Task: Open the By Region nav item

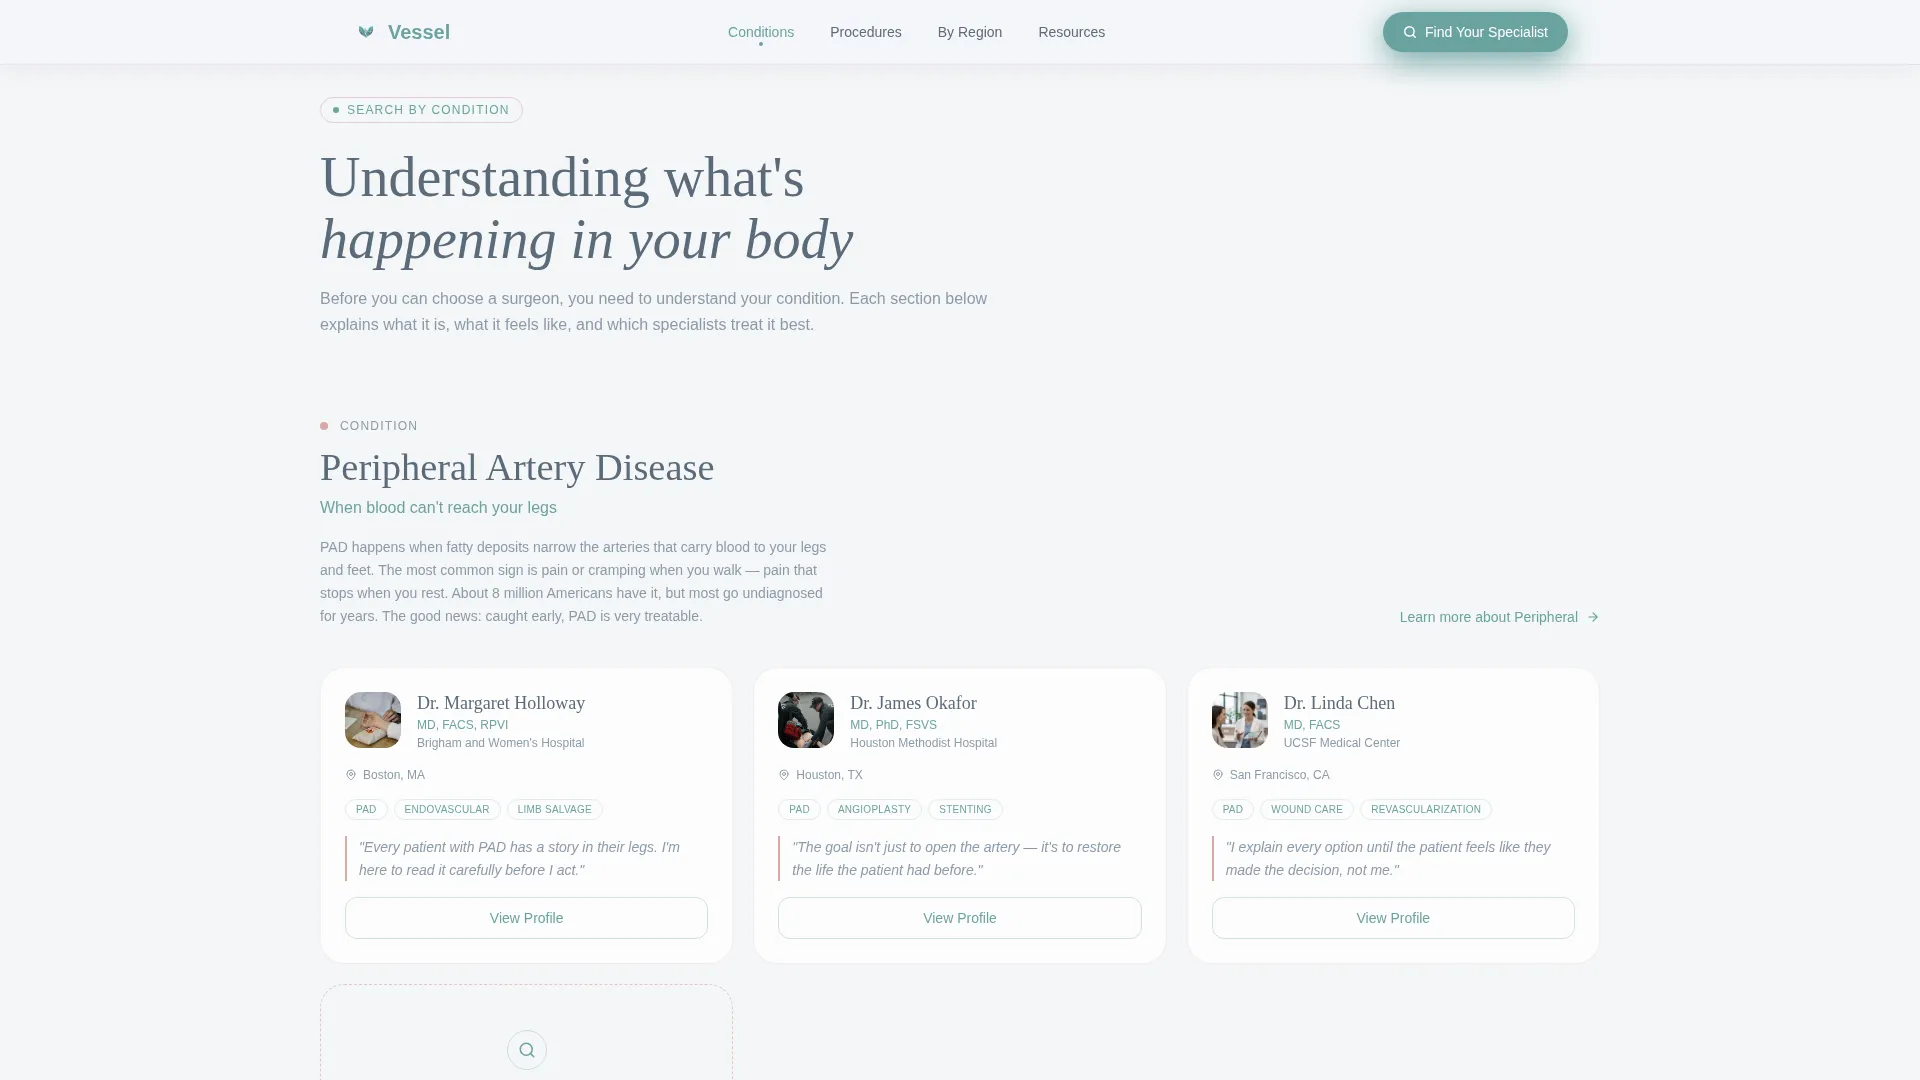Action: point(970,32)
